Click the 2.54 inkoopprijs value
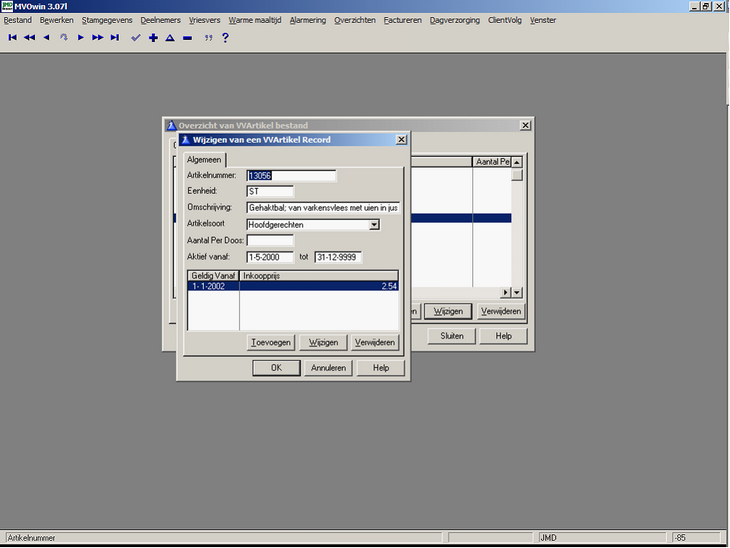 [389, 286]
